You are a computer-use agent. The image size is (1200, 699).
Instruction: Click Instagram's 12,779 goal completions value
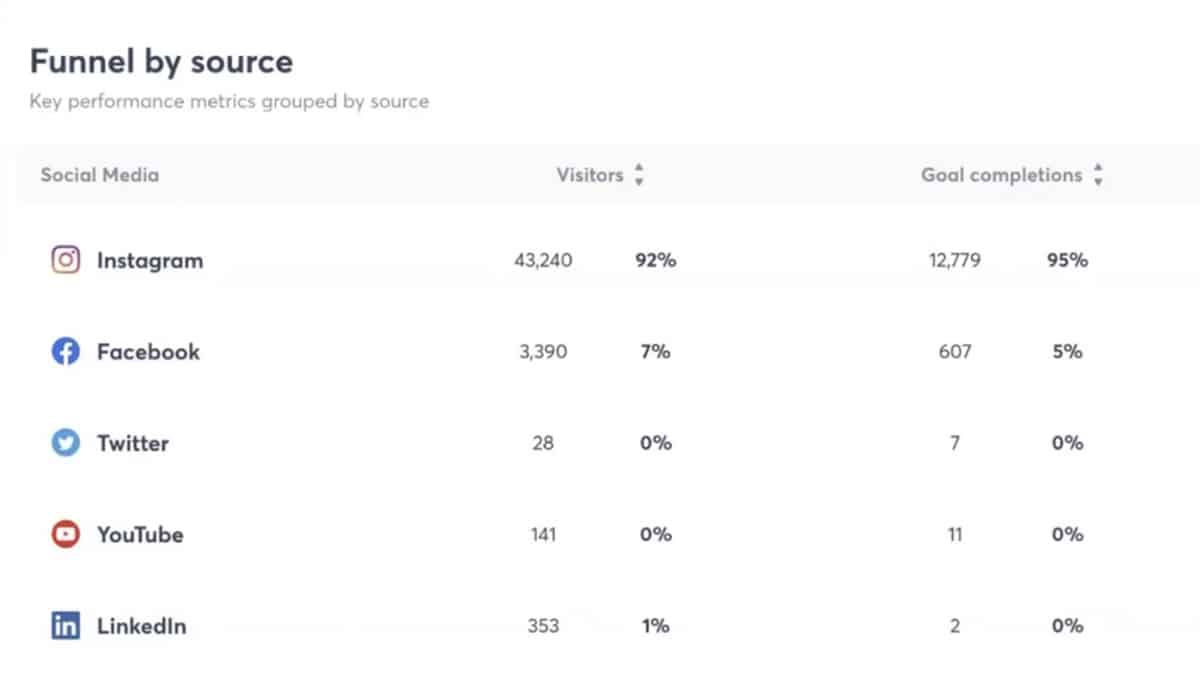[x=954, y=261]
